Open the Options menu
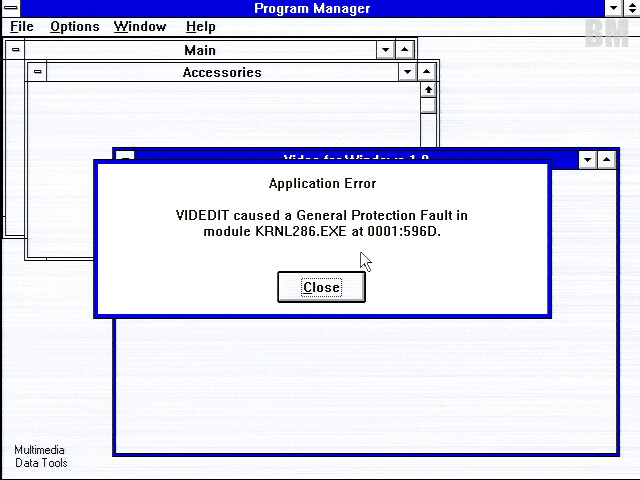 (75, 27)
